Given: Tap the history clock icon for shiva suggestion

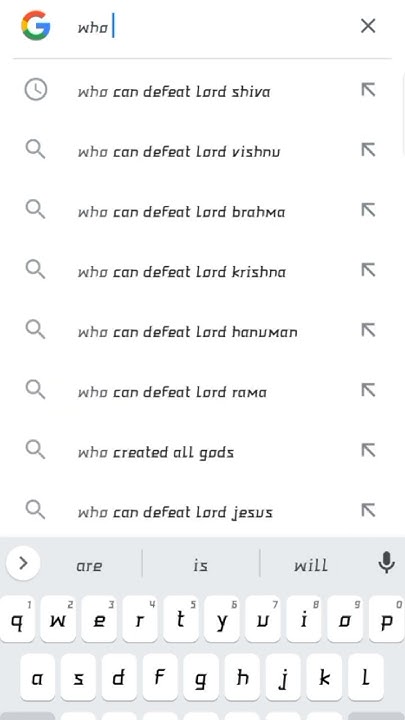Looking at the screenshot, I should [x=36, y=90].
